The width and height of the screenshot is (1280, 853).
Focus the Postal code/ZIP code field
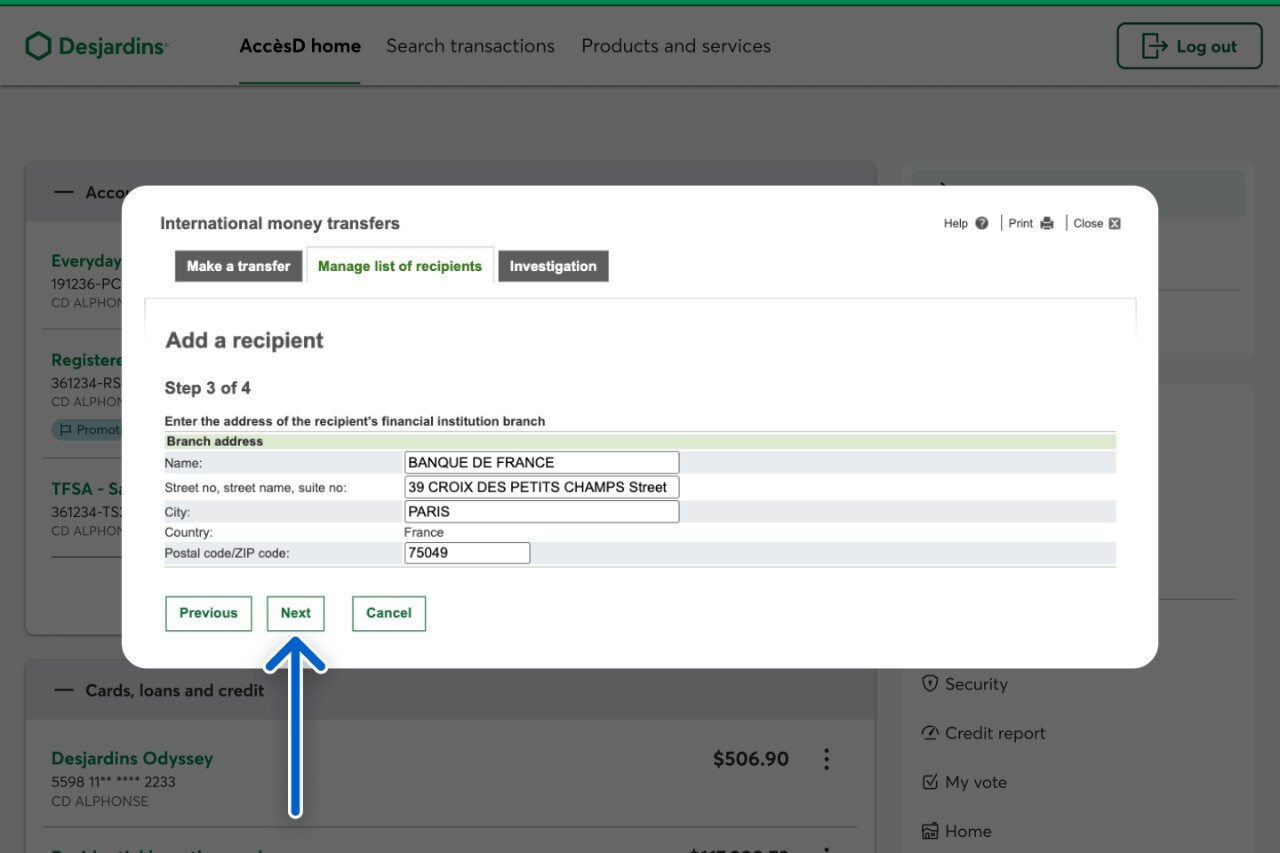tap(467, 552)
